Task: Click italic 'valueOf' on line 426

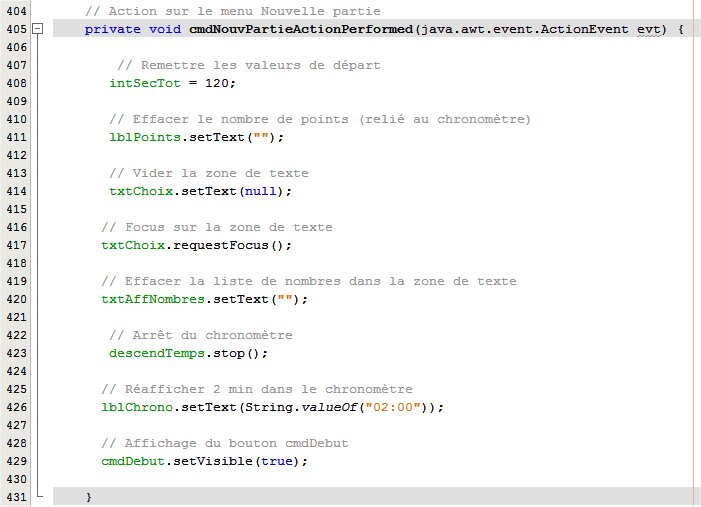Action: click(329, 407)
